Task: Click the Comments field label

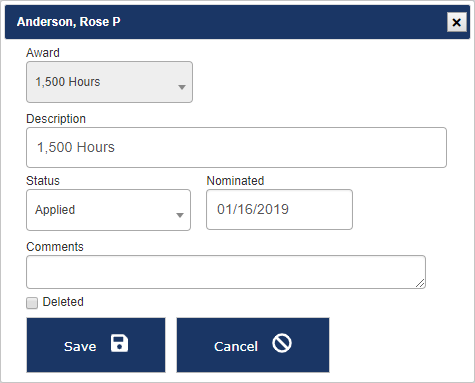Action: [55, 247]
